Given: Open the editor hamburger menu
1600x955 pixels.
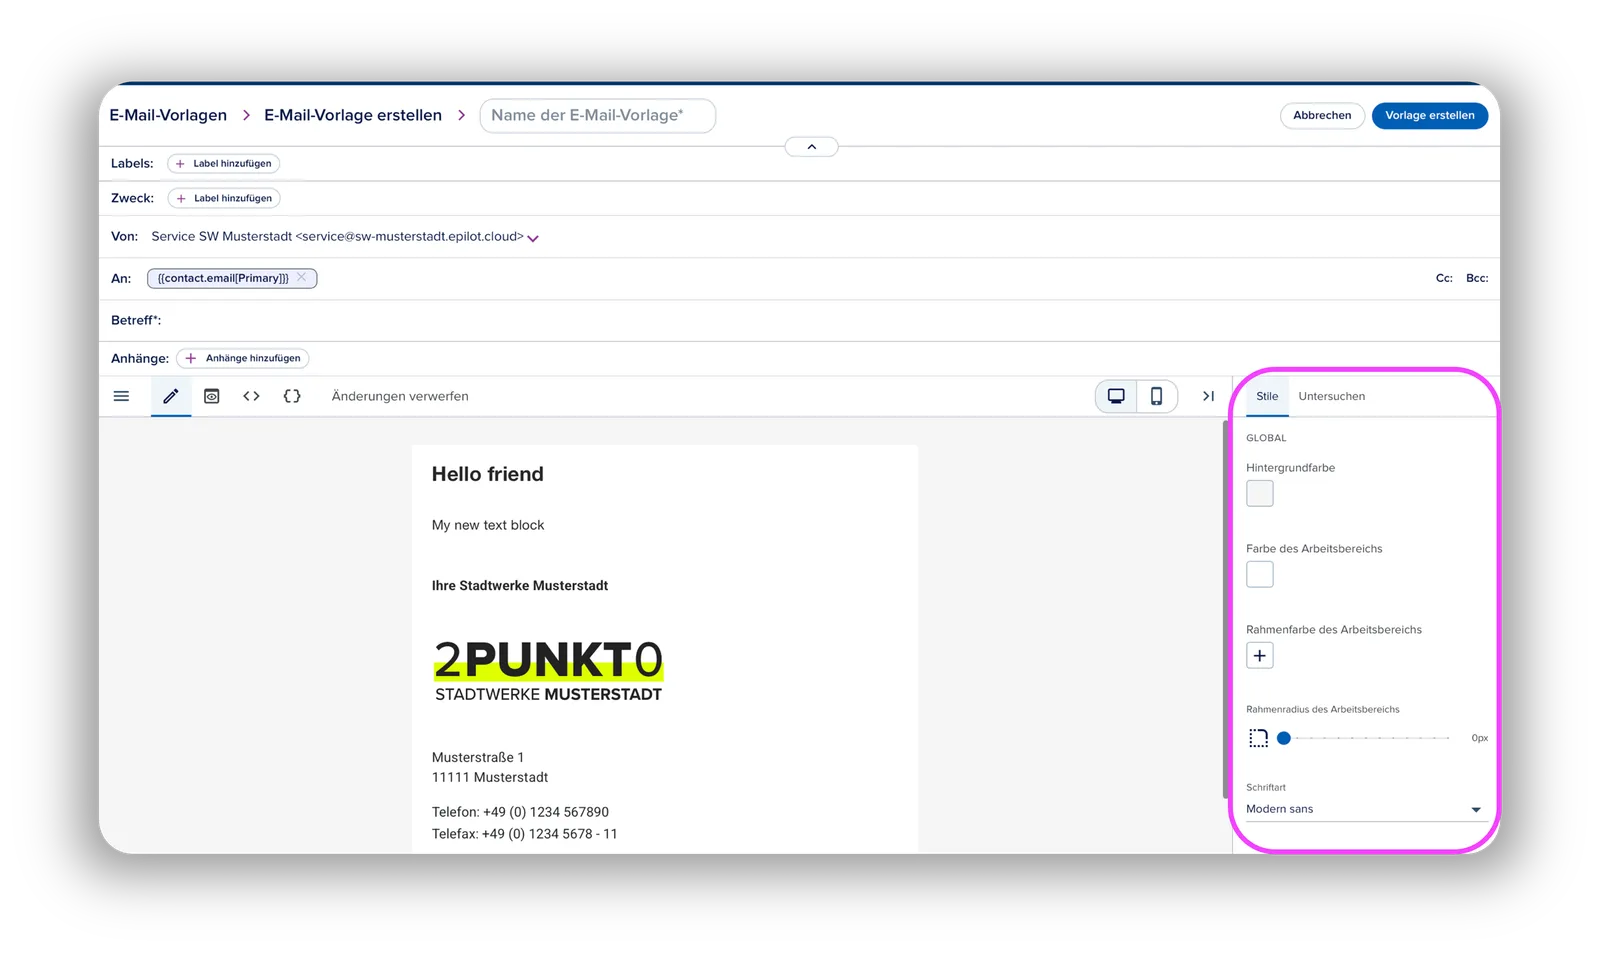Looking at the screenshot, I should point(121,396).
